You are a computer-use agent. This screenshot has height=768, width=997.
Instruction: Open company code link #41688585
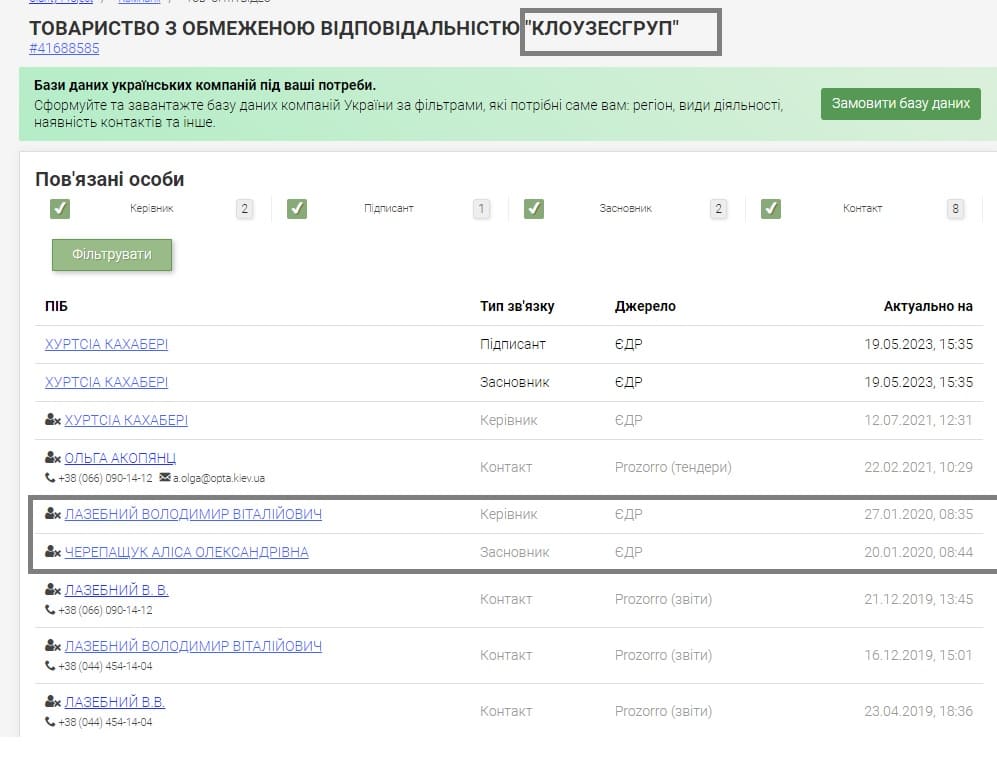[64, 48]
